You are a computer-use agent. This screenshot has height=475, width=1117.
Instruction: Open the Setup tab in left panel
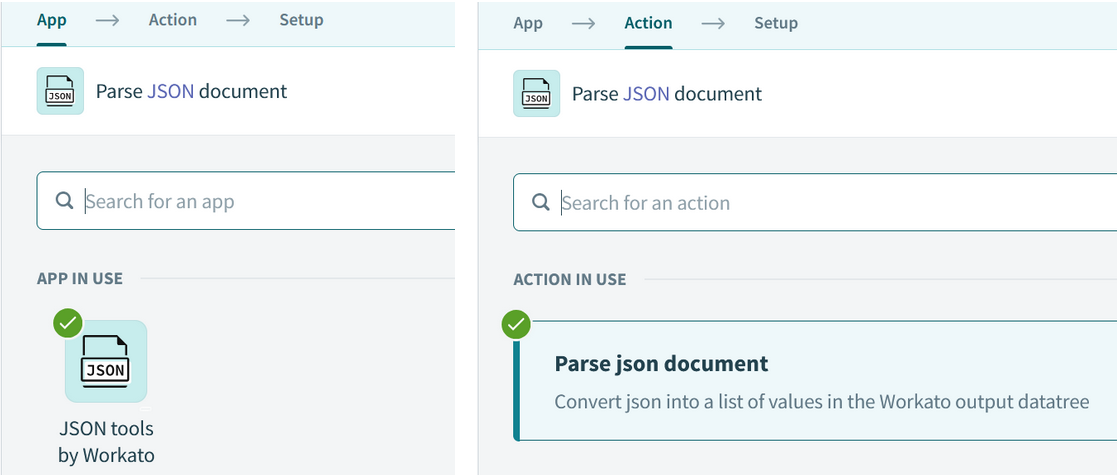301,20
